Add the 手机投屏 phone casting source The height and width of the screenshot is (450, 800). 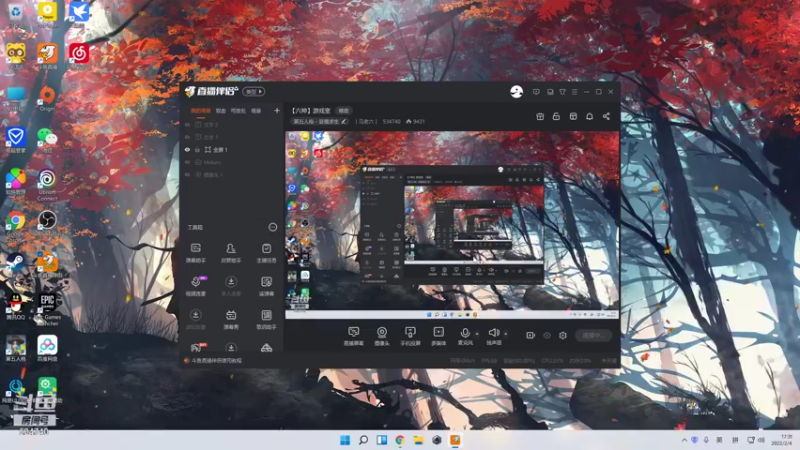(410, 336)
